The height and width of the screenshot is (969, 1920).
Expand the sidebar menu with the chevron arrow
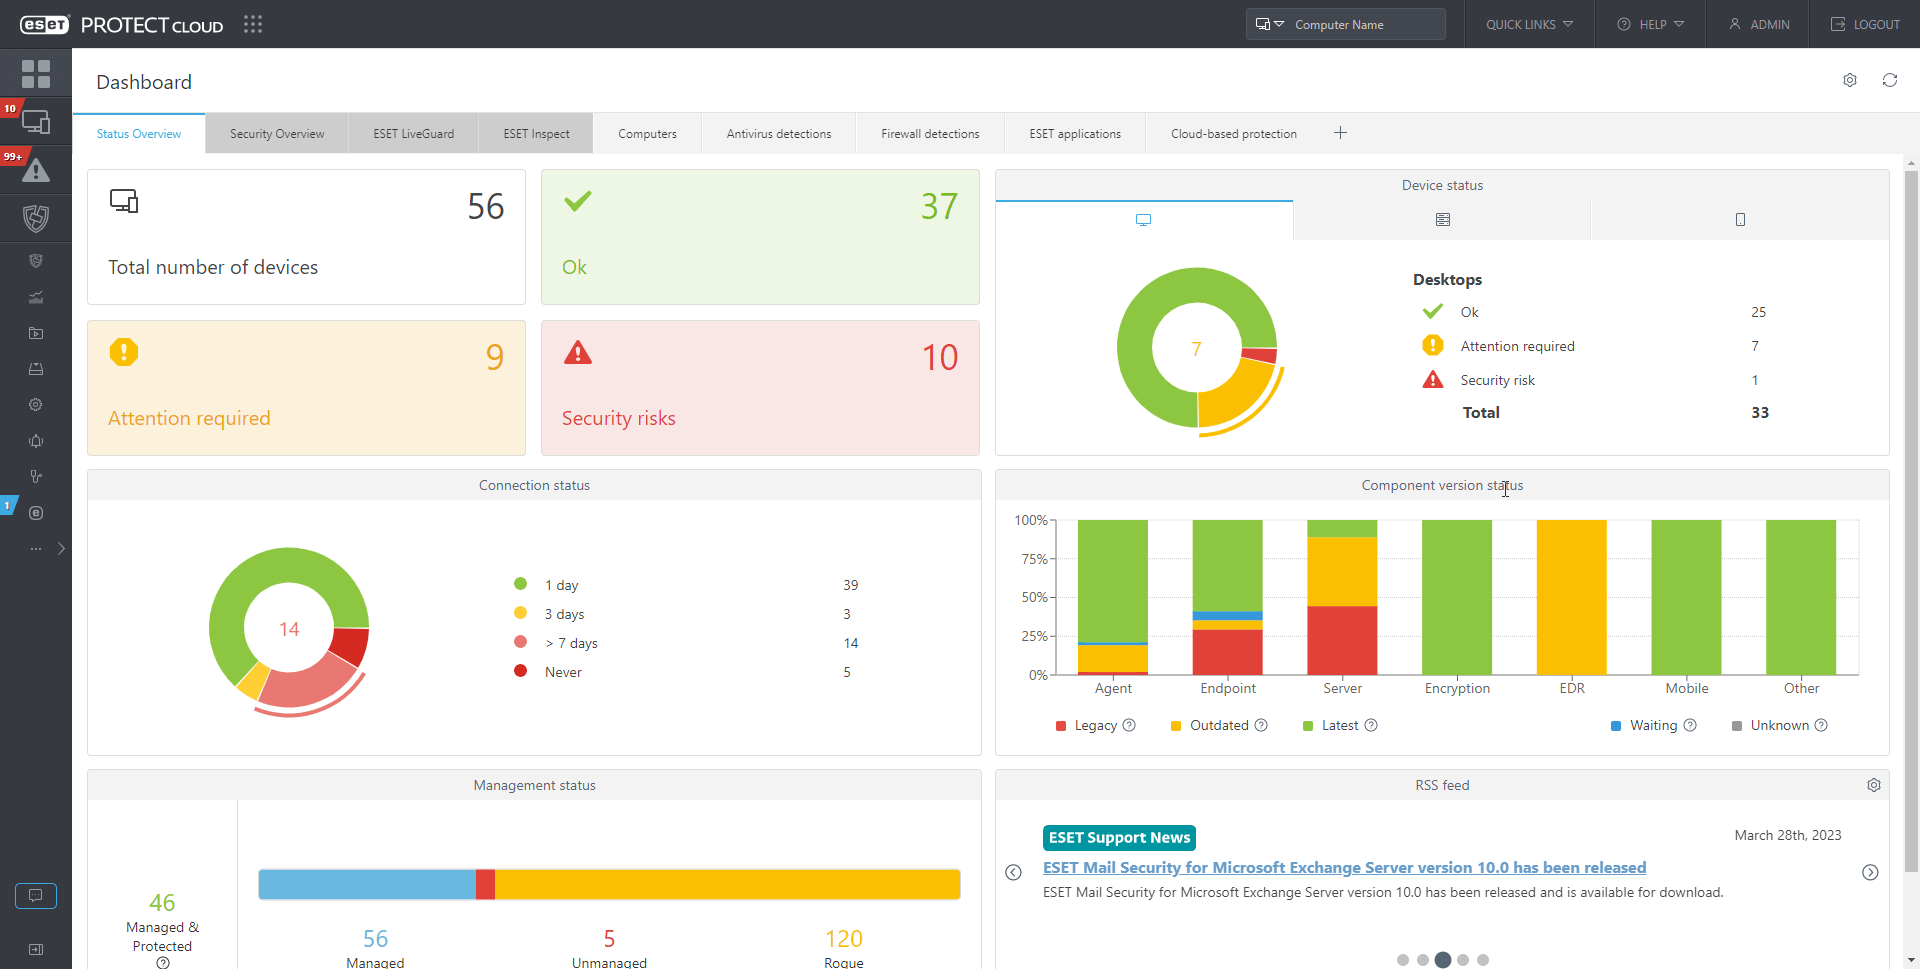tap(61, 549)
